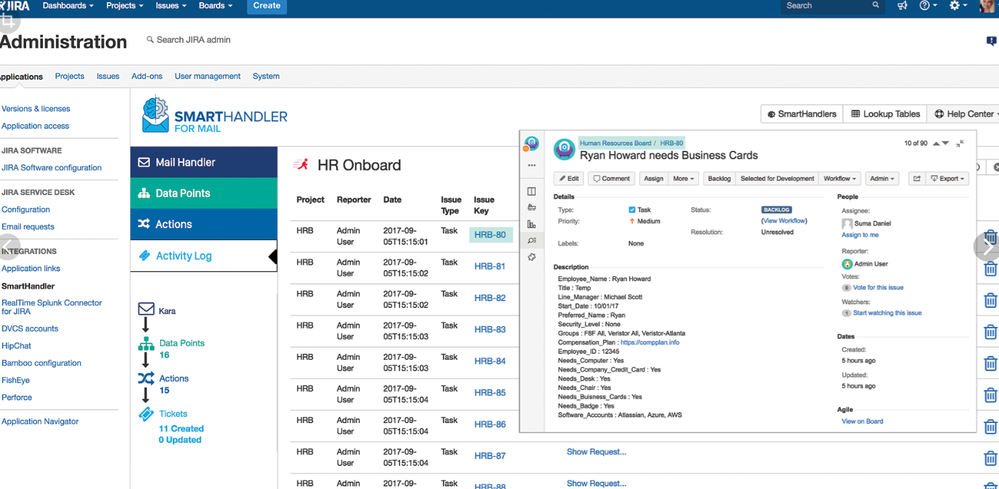Open the board columns icon in the issue sidebar
Image resolution: width=999 pixels, height=489 pixels.
(532, 192)
